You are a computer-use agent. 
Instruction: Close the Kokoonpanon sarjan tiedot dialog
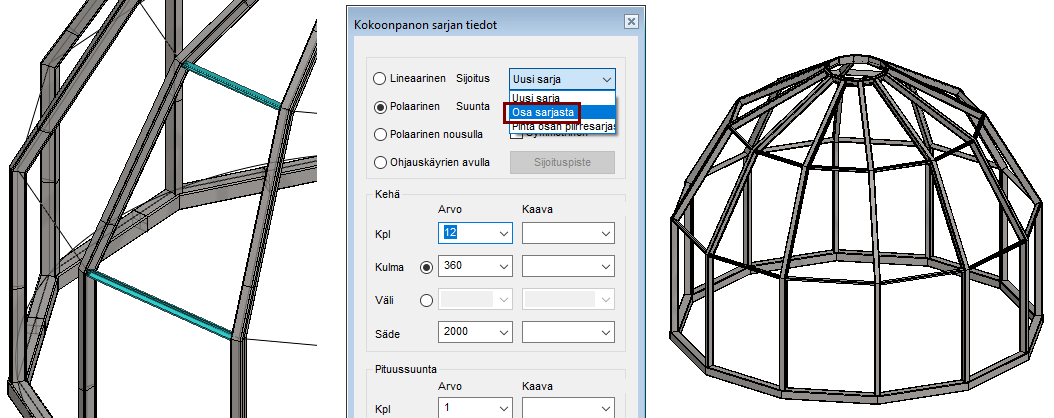tap(630, 22)
